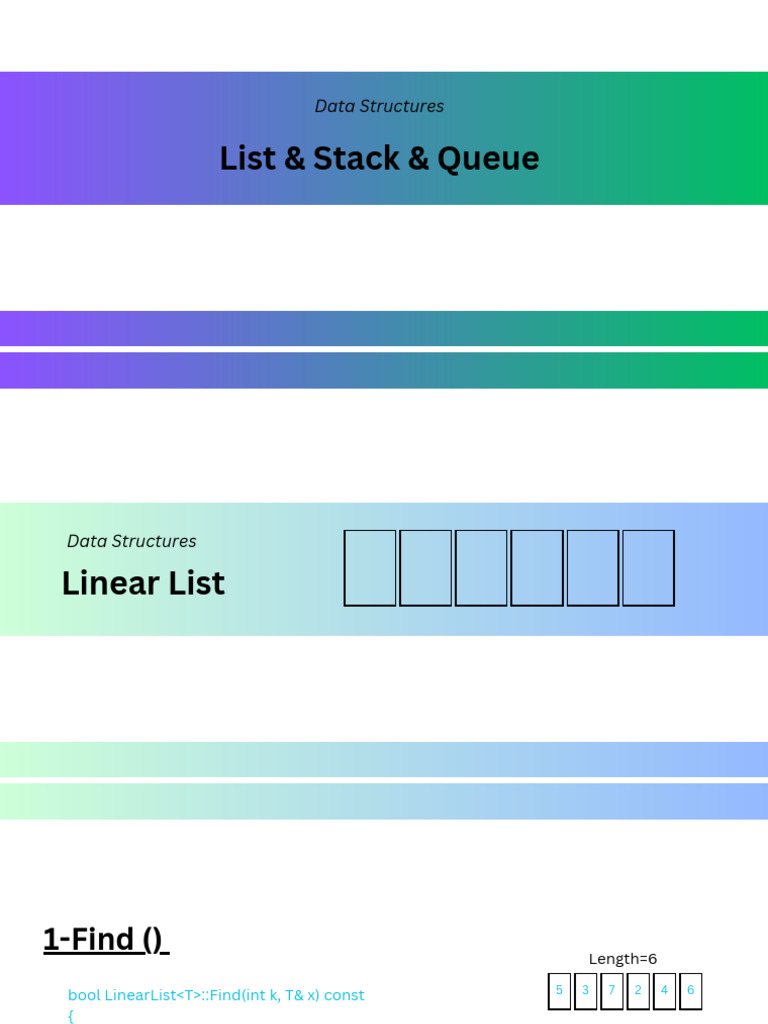Select the code line 'bool LinearList<T>::Find'
The image size is (768, 1024).
[x=216, y=995]
